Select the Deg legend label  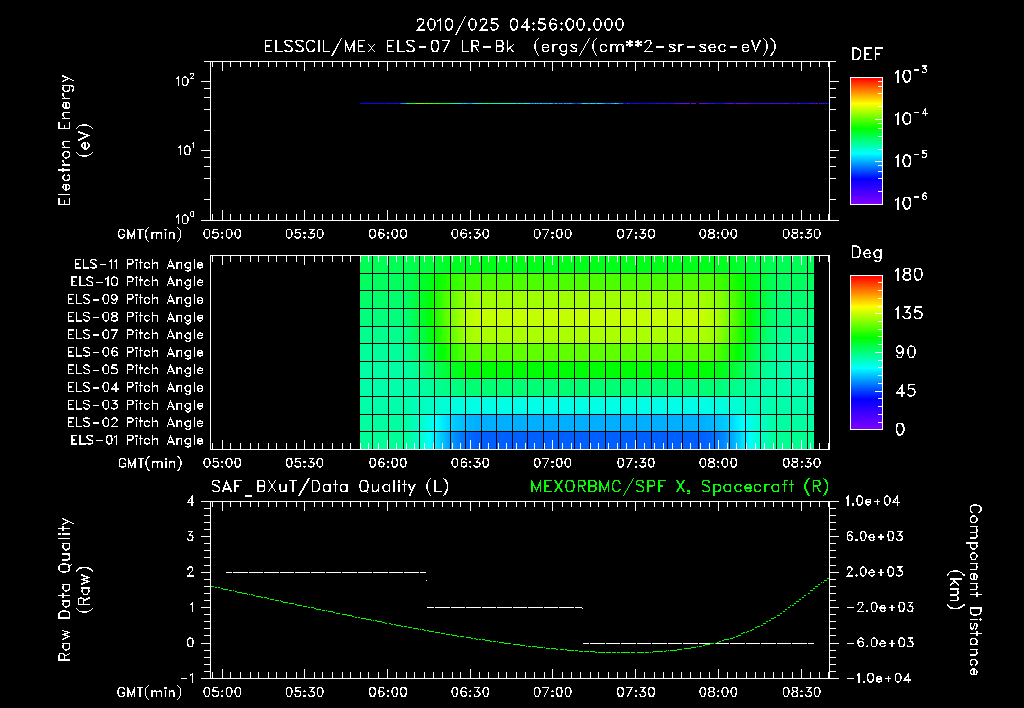coord(867,253)
